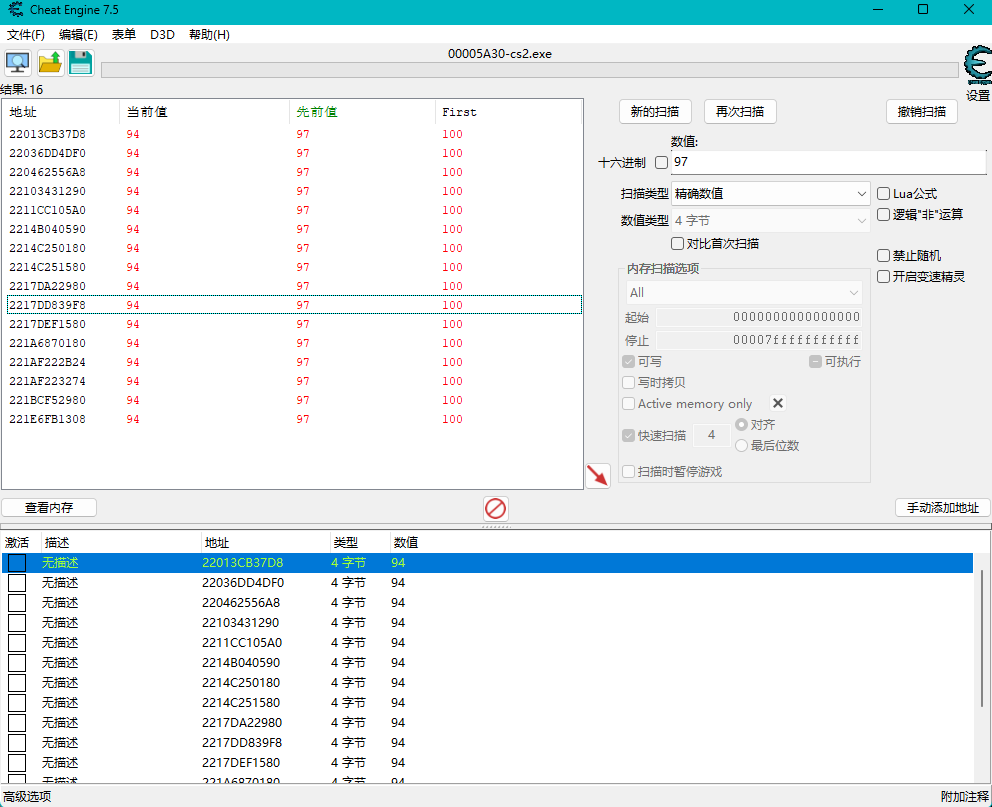
Task: Open the 编辑(E) menu
Action: [78, 35]
